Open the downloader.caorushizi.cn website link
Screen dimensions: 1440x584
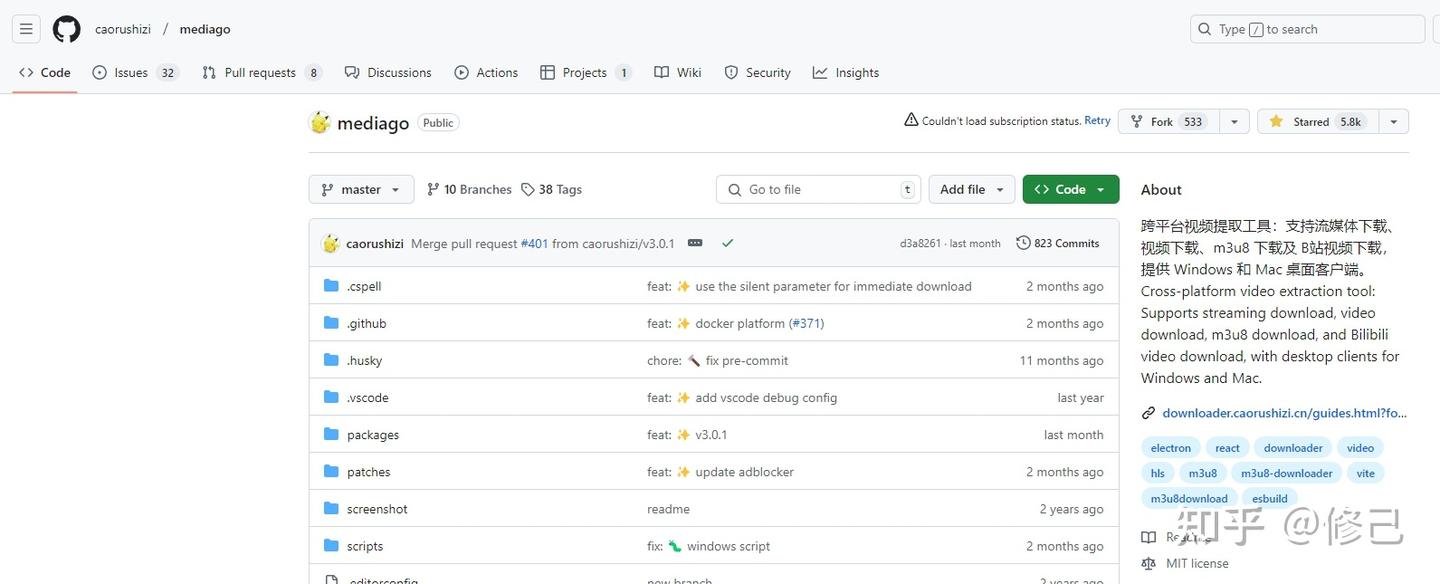[1283, 413]
